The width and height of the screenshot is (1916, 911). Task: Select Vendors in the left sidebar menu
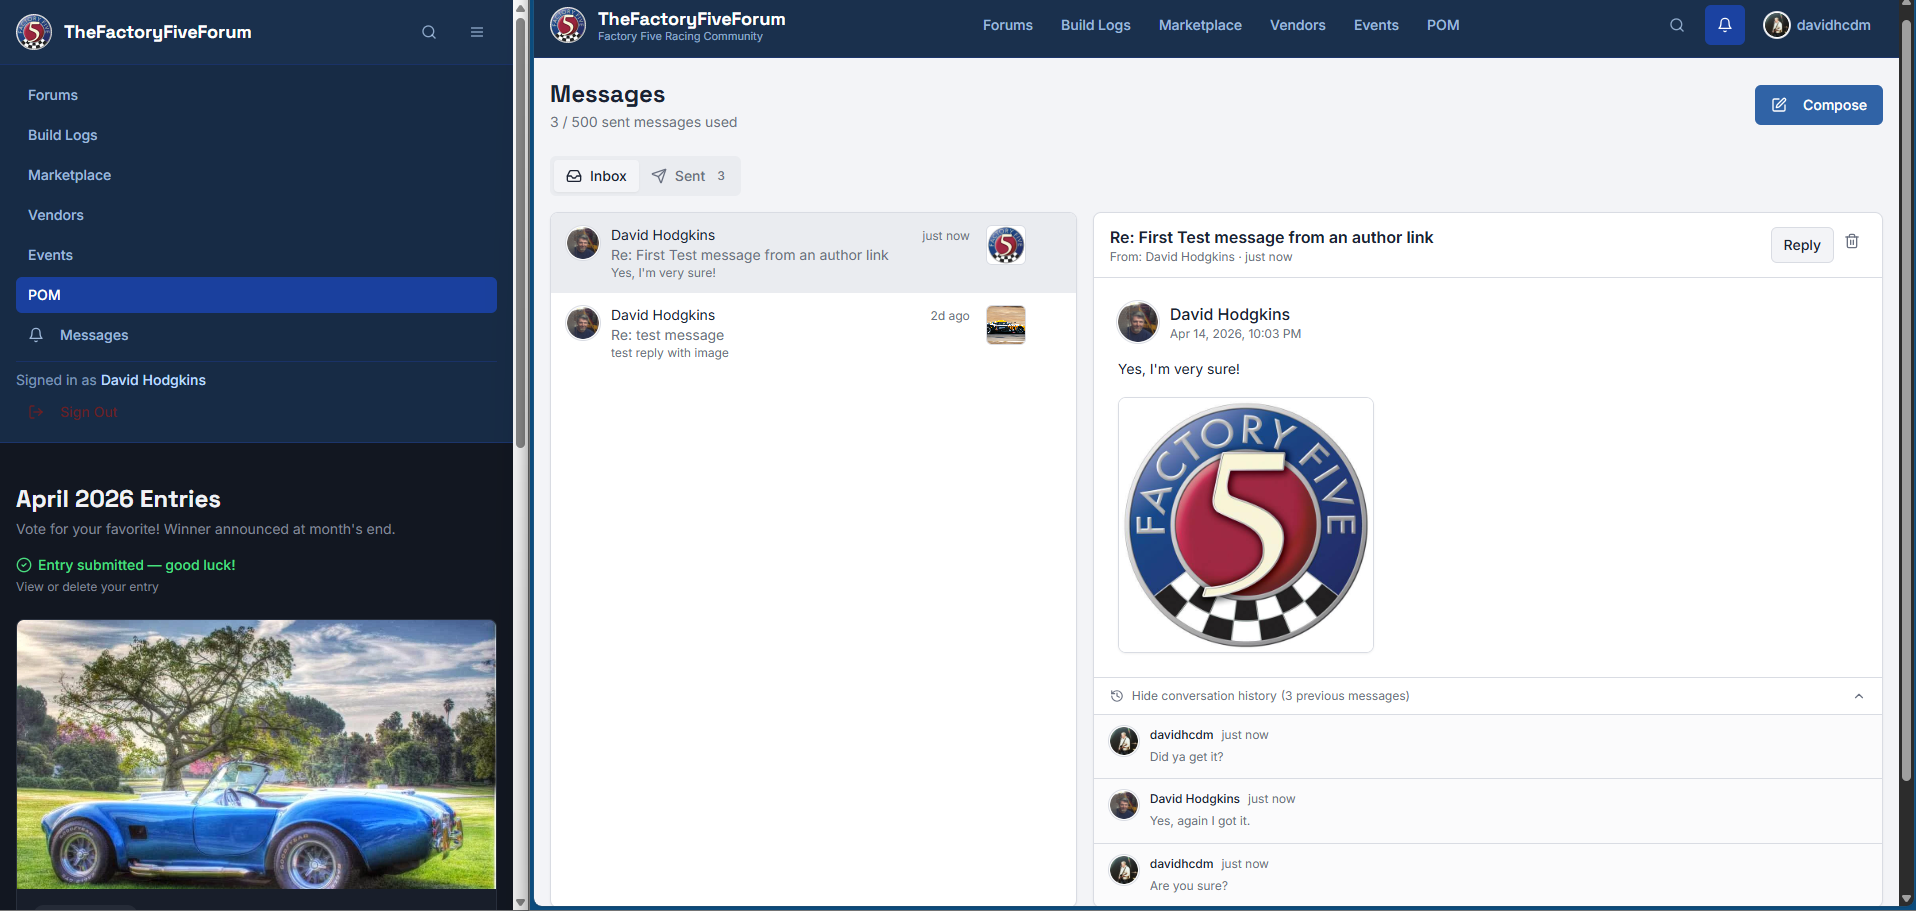tap(256, 215)
